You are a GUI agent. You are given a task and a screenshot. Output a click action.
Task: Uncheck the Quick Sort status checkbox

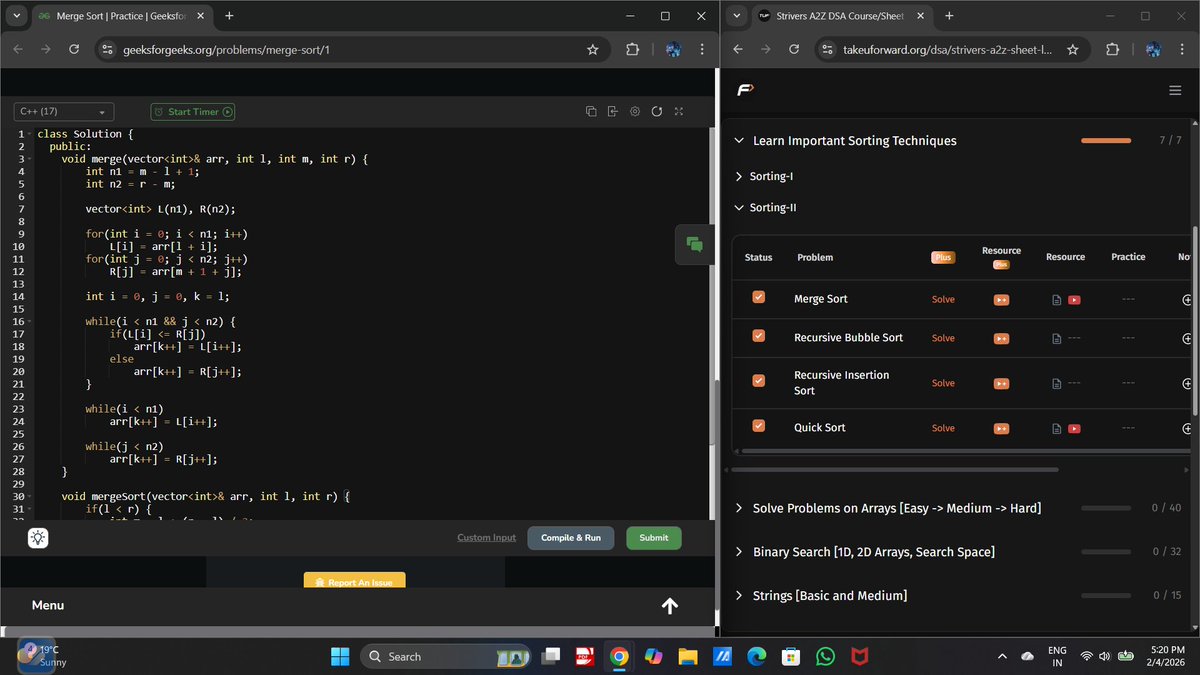[758, 427]
